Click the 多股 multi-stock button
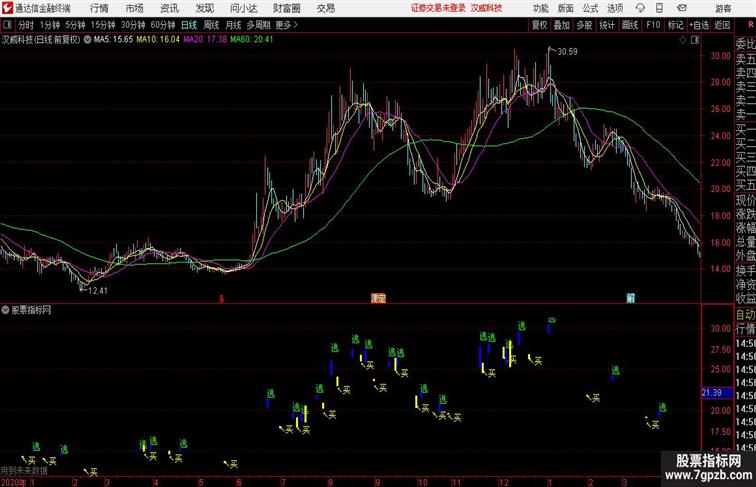The height and width of the screenshot is (487, 756). [584, 25]
